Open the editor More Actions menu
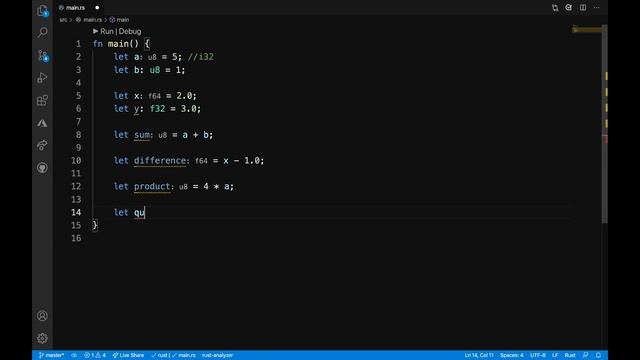This screenshot has height=360, width=640. [x=597, y=8]
